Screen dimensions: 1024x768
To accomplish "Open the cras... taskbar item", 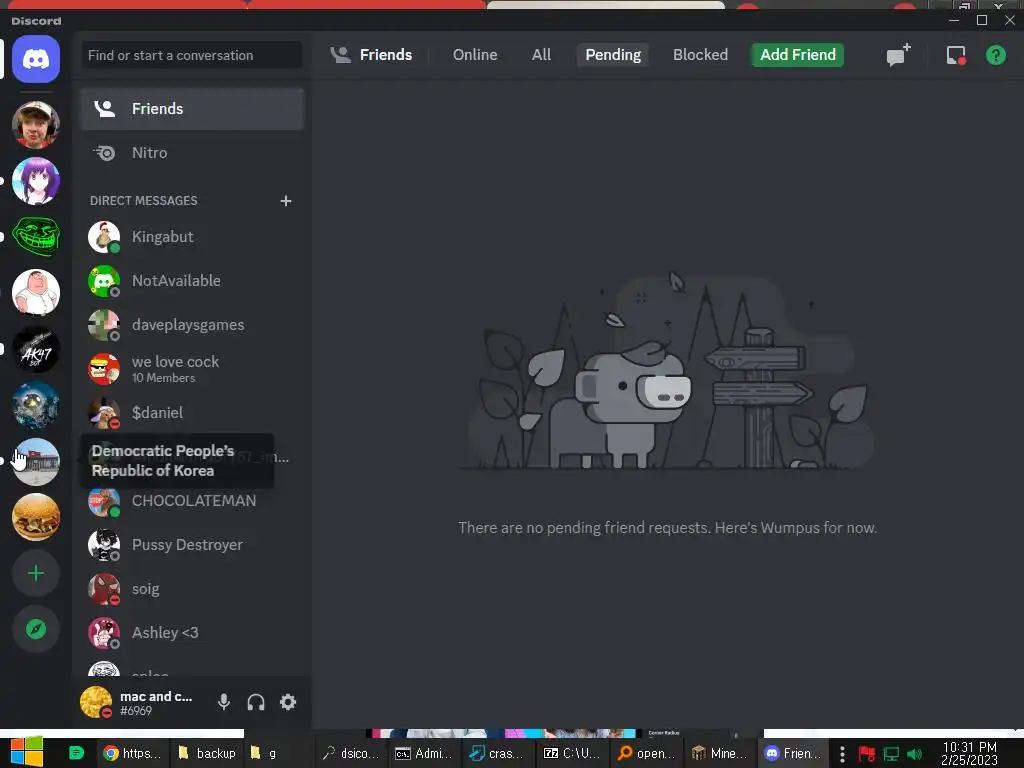I will click(498, 753).
